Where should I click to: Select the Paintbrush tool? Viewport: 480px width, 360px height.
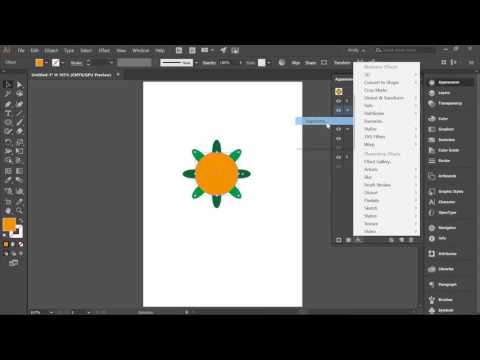20,122
